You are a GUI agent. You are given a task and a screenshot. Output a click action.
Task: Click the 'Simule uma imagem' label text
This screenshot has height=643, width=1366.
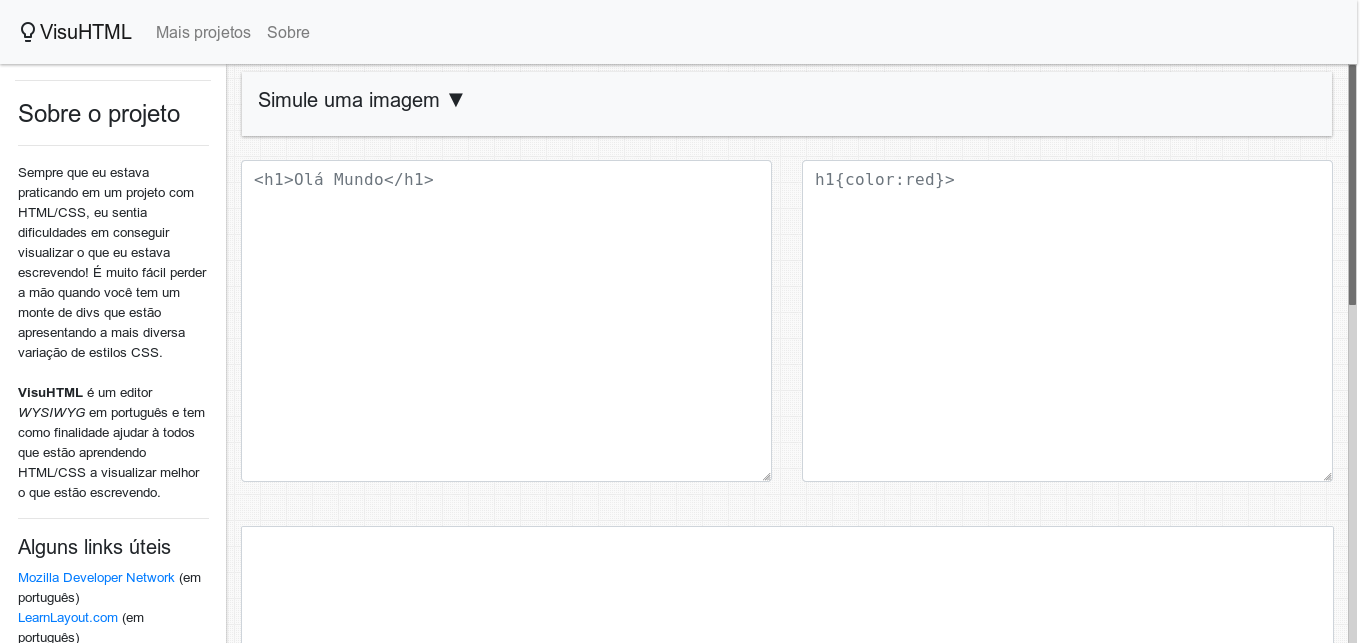(348, 100)
